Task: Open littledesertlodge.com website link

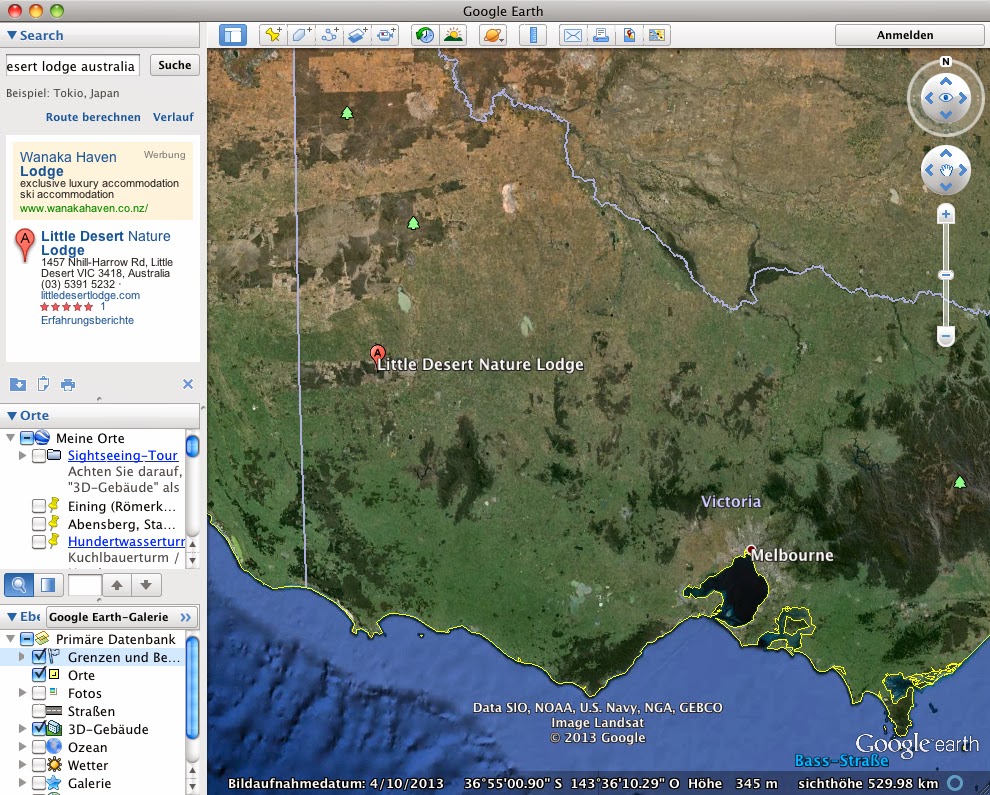Action: click(90, 295)
